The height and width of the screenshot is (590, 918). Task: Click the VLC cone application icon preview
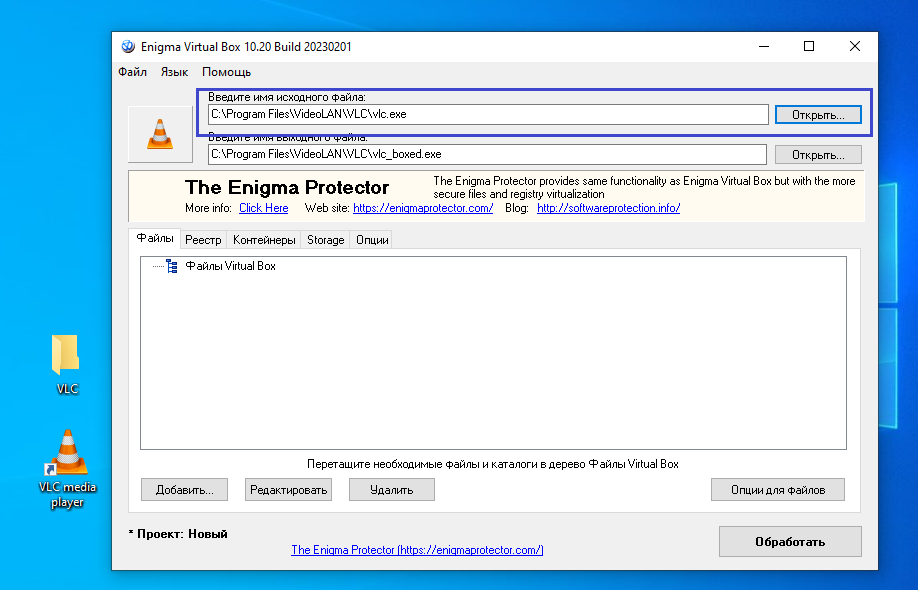point(160,134)
